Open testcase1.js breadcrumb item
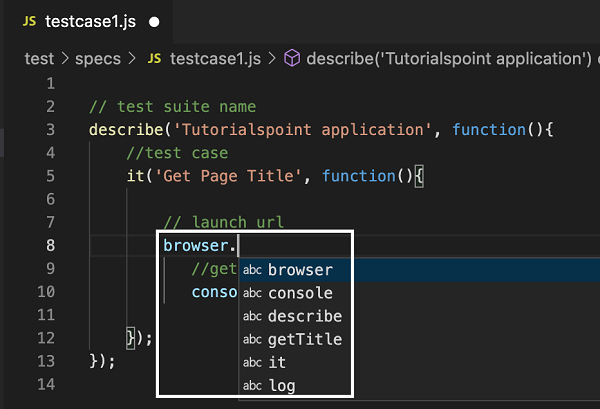 213,58
